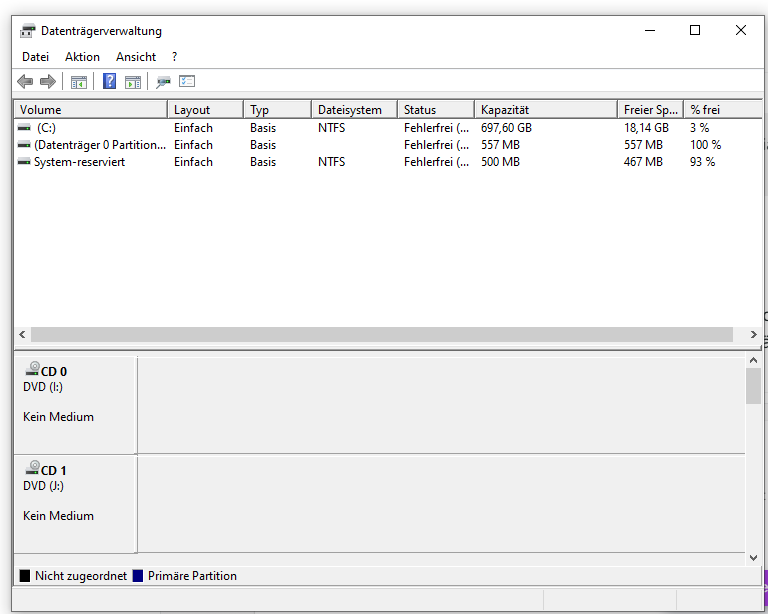Click the 500 MB capacity cell
768x614 pixels.
[x=500, y=162]
